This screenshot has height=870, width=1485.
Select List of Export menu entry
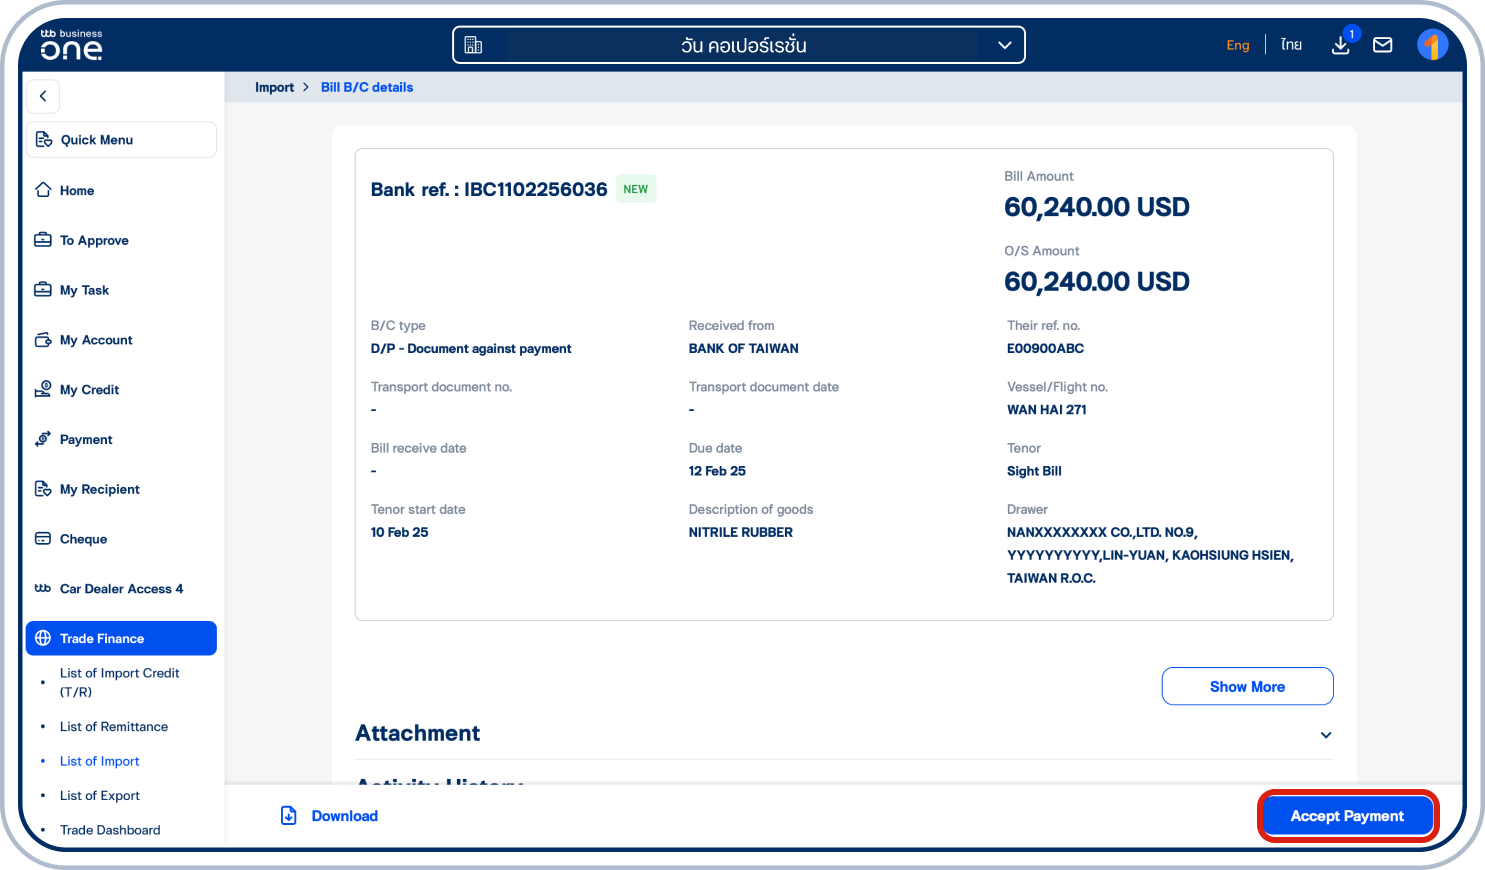99,795
